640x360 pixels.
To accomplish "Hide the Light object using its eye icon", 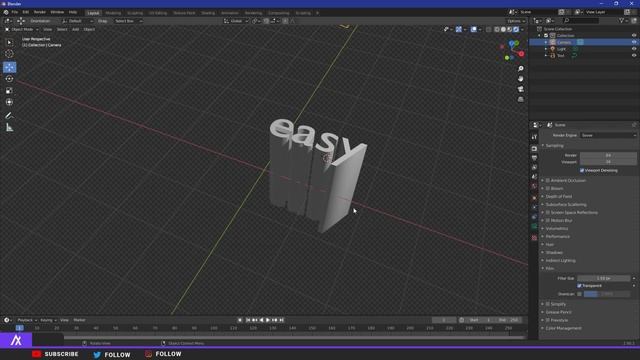I will point(634,49).
